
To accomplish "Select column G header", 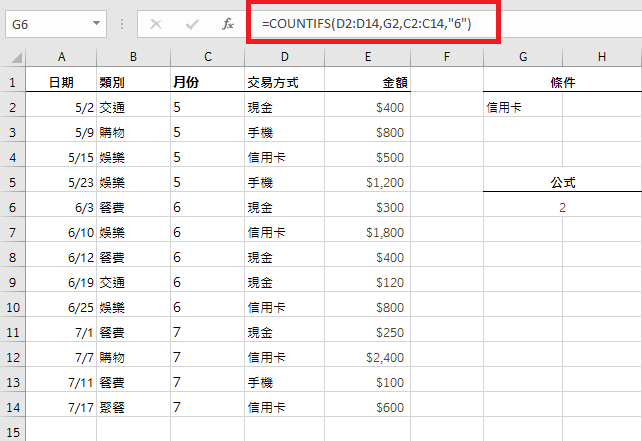I will tap(523, 57).
